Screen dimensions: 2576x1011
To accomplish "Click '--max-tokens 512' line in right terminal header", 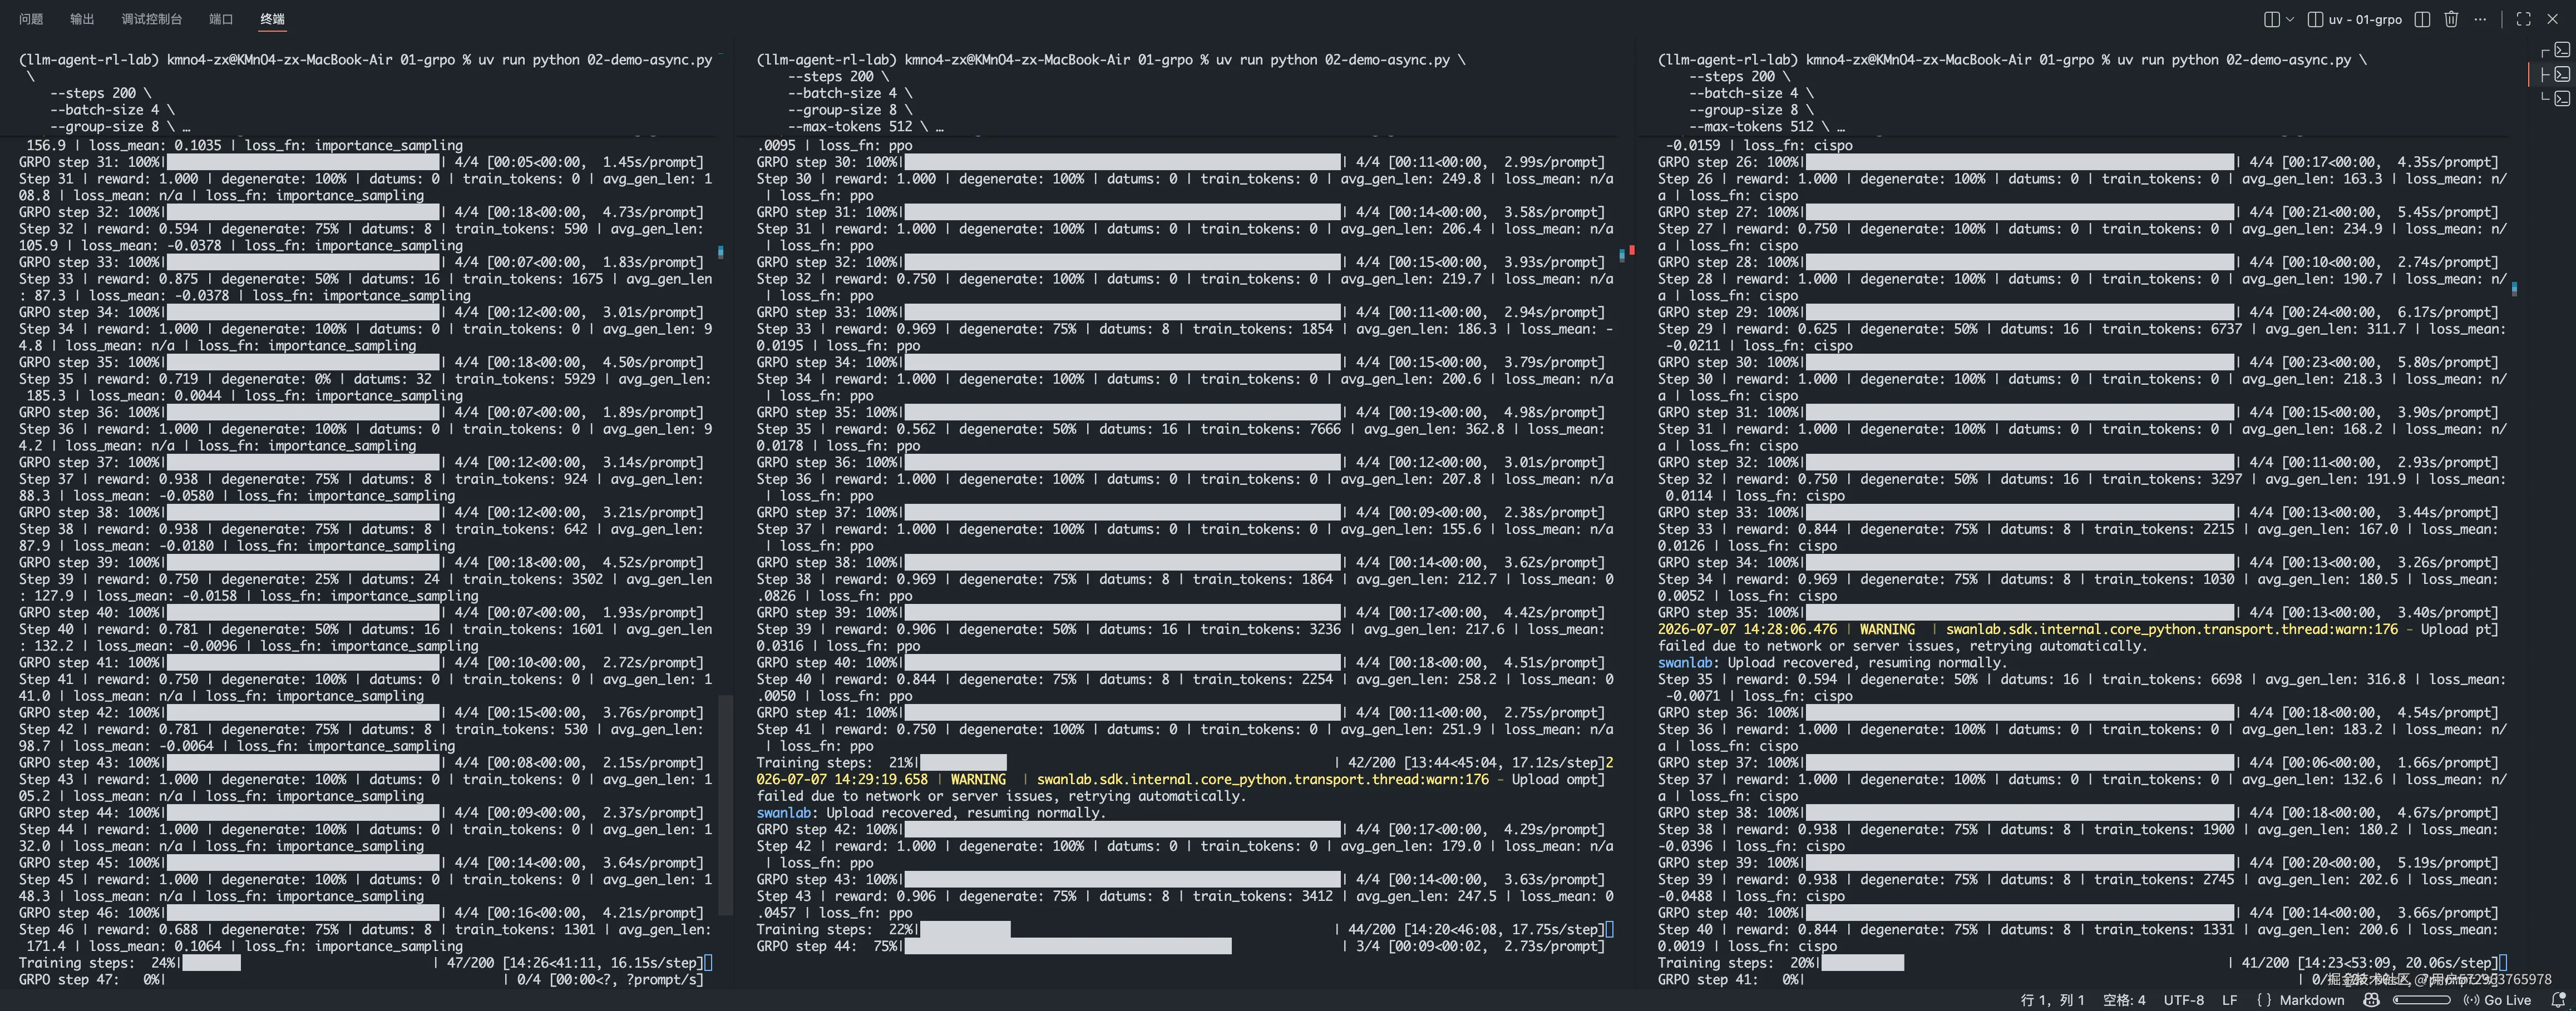I will coord(1766,127).
